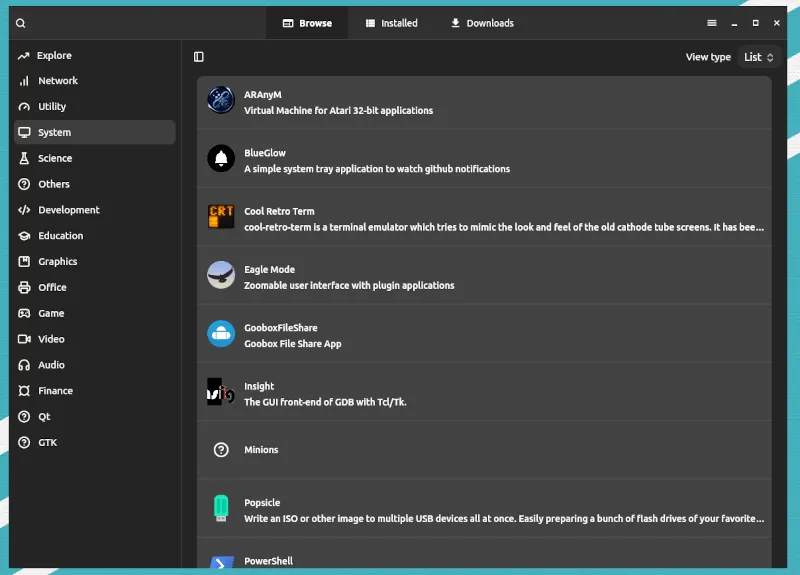The width and height of the screenshot is (800, 575).
Task: Toggle the sidebar panel button
Action: (x=199, y=57)
